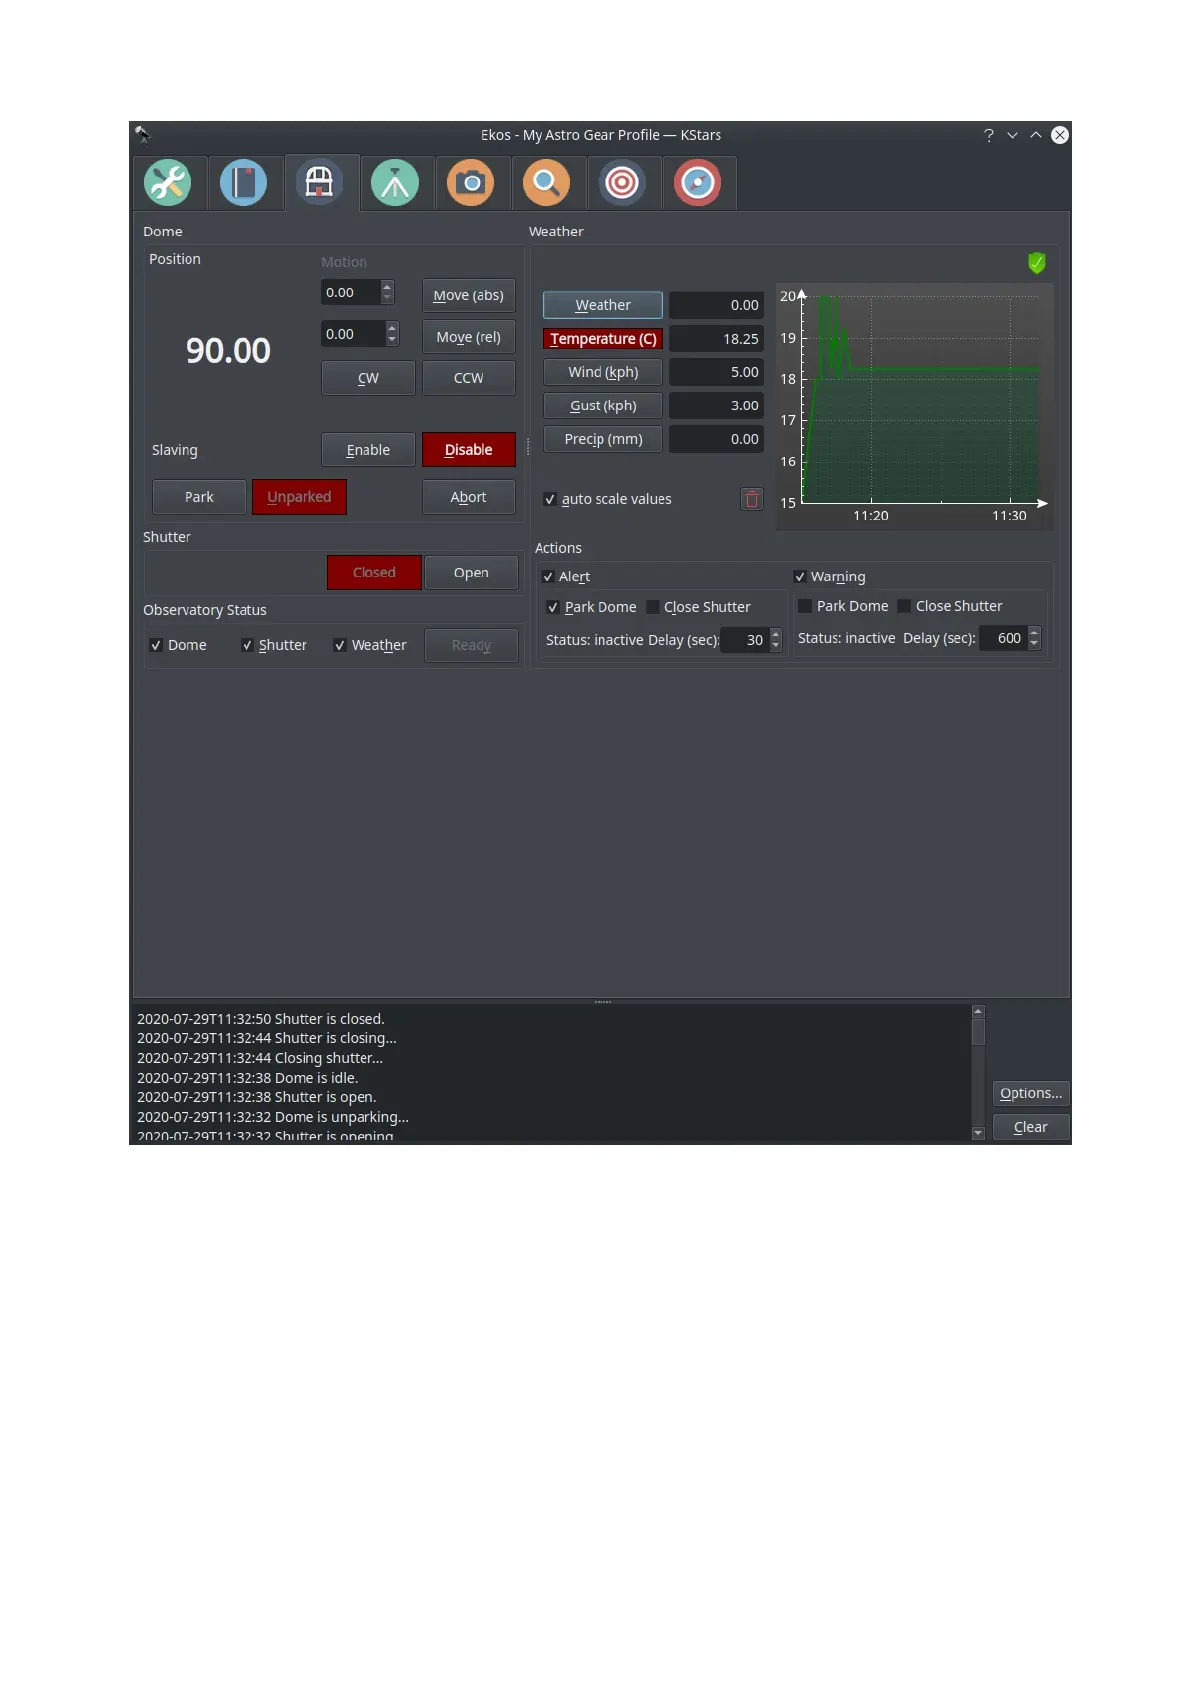Click the Alert delay 30 field
Image resolution: width=1191 pixels, height=1684 pixels.
click(x=745, y=640)
